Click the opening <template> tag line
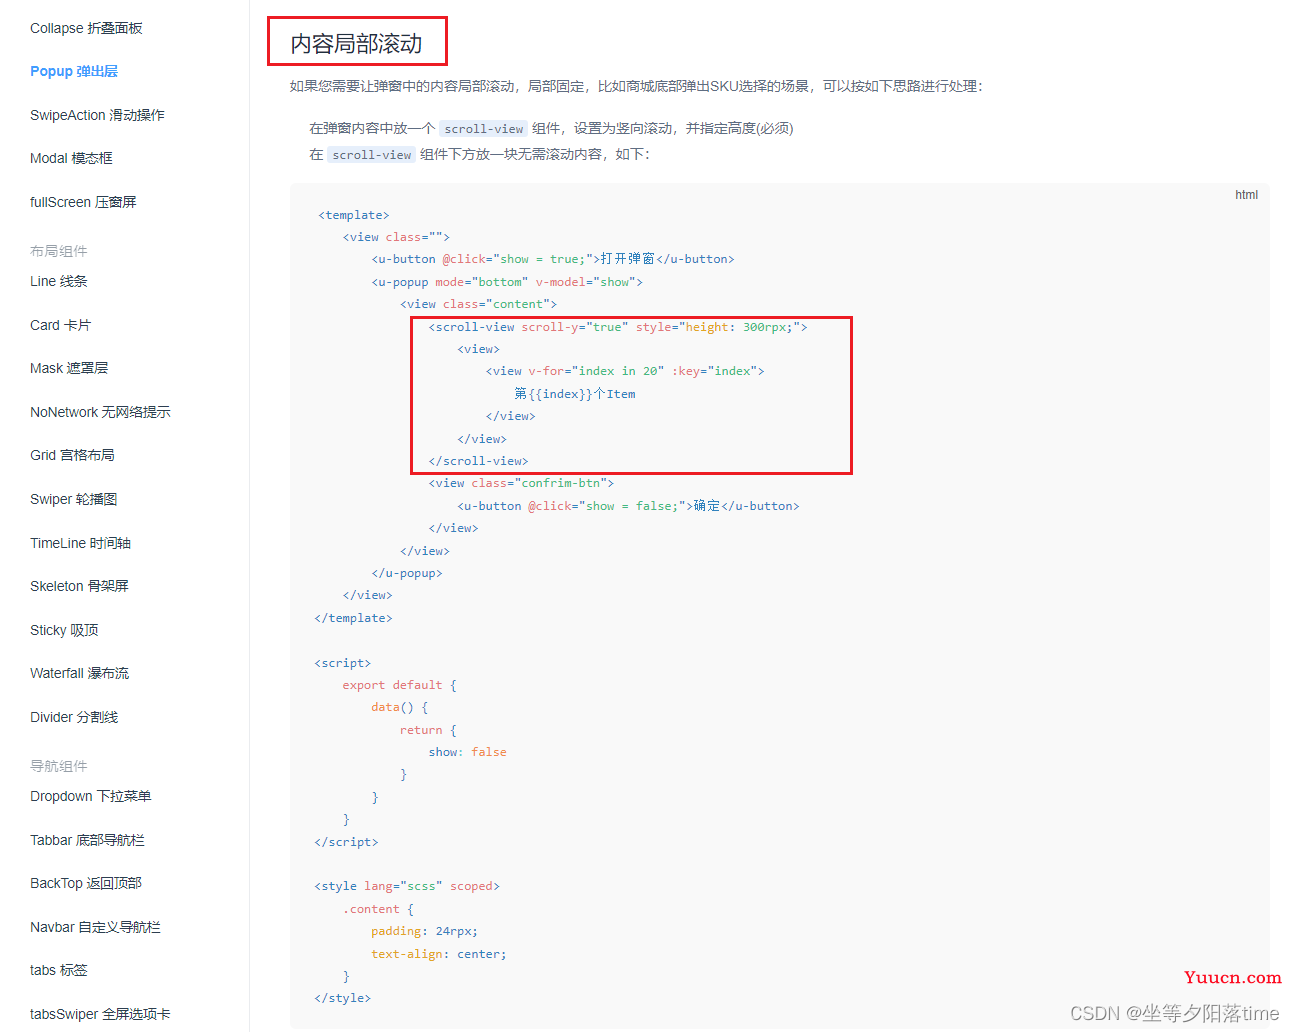 354,215
